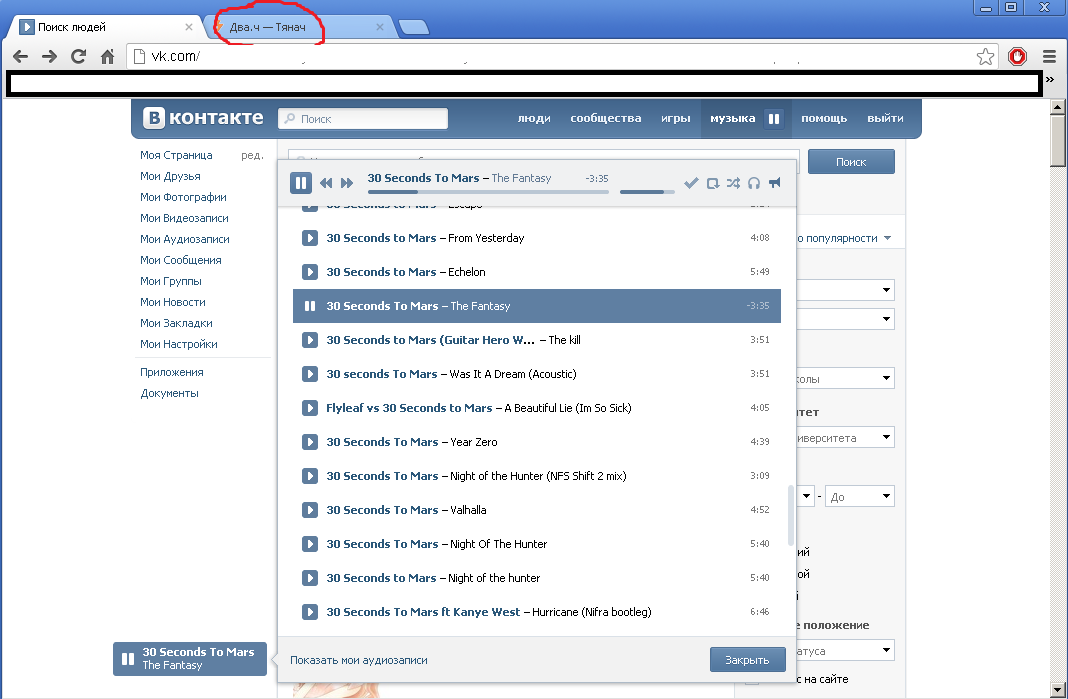Play Flyleaf's A Beautiful Lie (Im So Sick)
This screenshot has height=699, width=1068.
tap(310, 408)
